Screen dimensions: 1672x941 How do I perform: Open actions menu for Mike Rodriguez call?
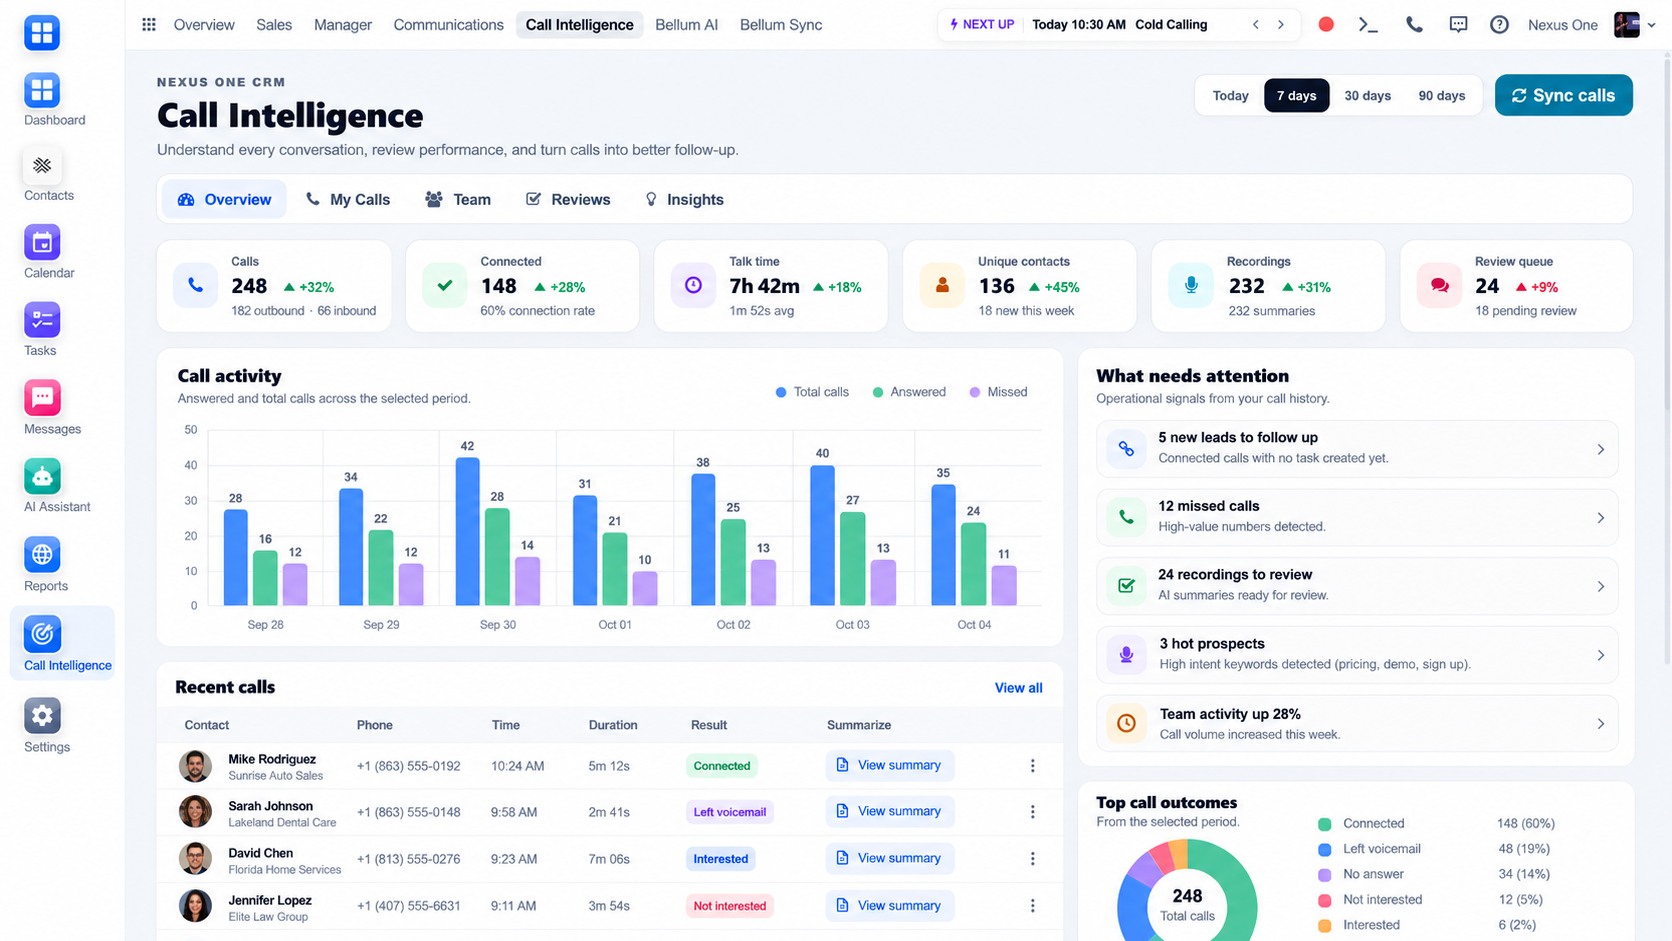point(1032,766)
